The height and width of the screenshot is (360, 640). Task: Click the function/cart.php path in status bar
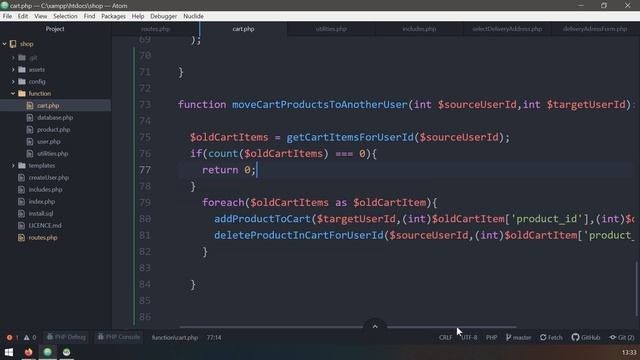coord(175,338)
